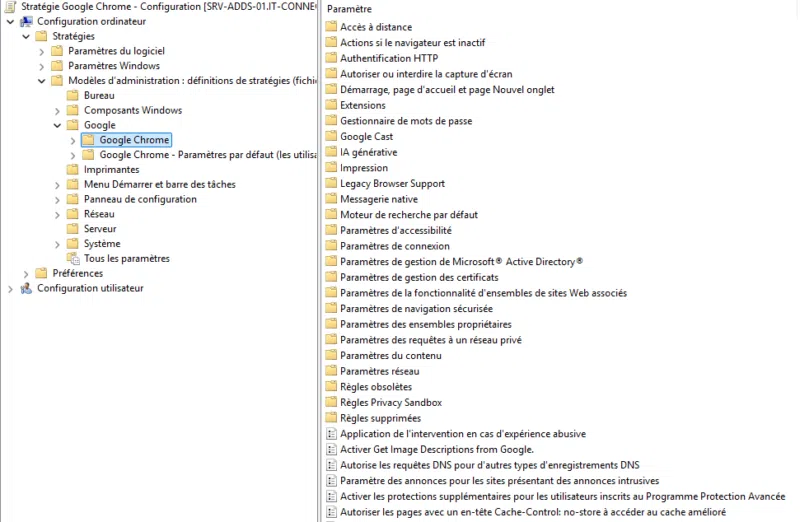Open Paramètres des ensembles propriétaires folder
800x522 pixels.
[426, 325]
